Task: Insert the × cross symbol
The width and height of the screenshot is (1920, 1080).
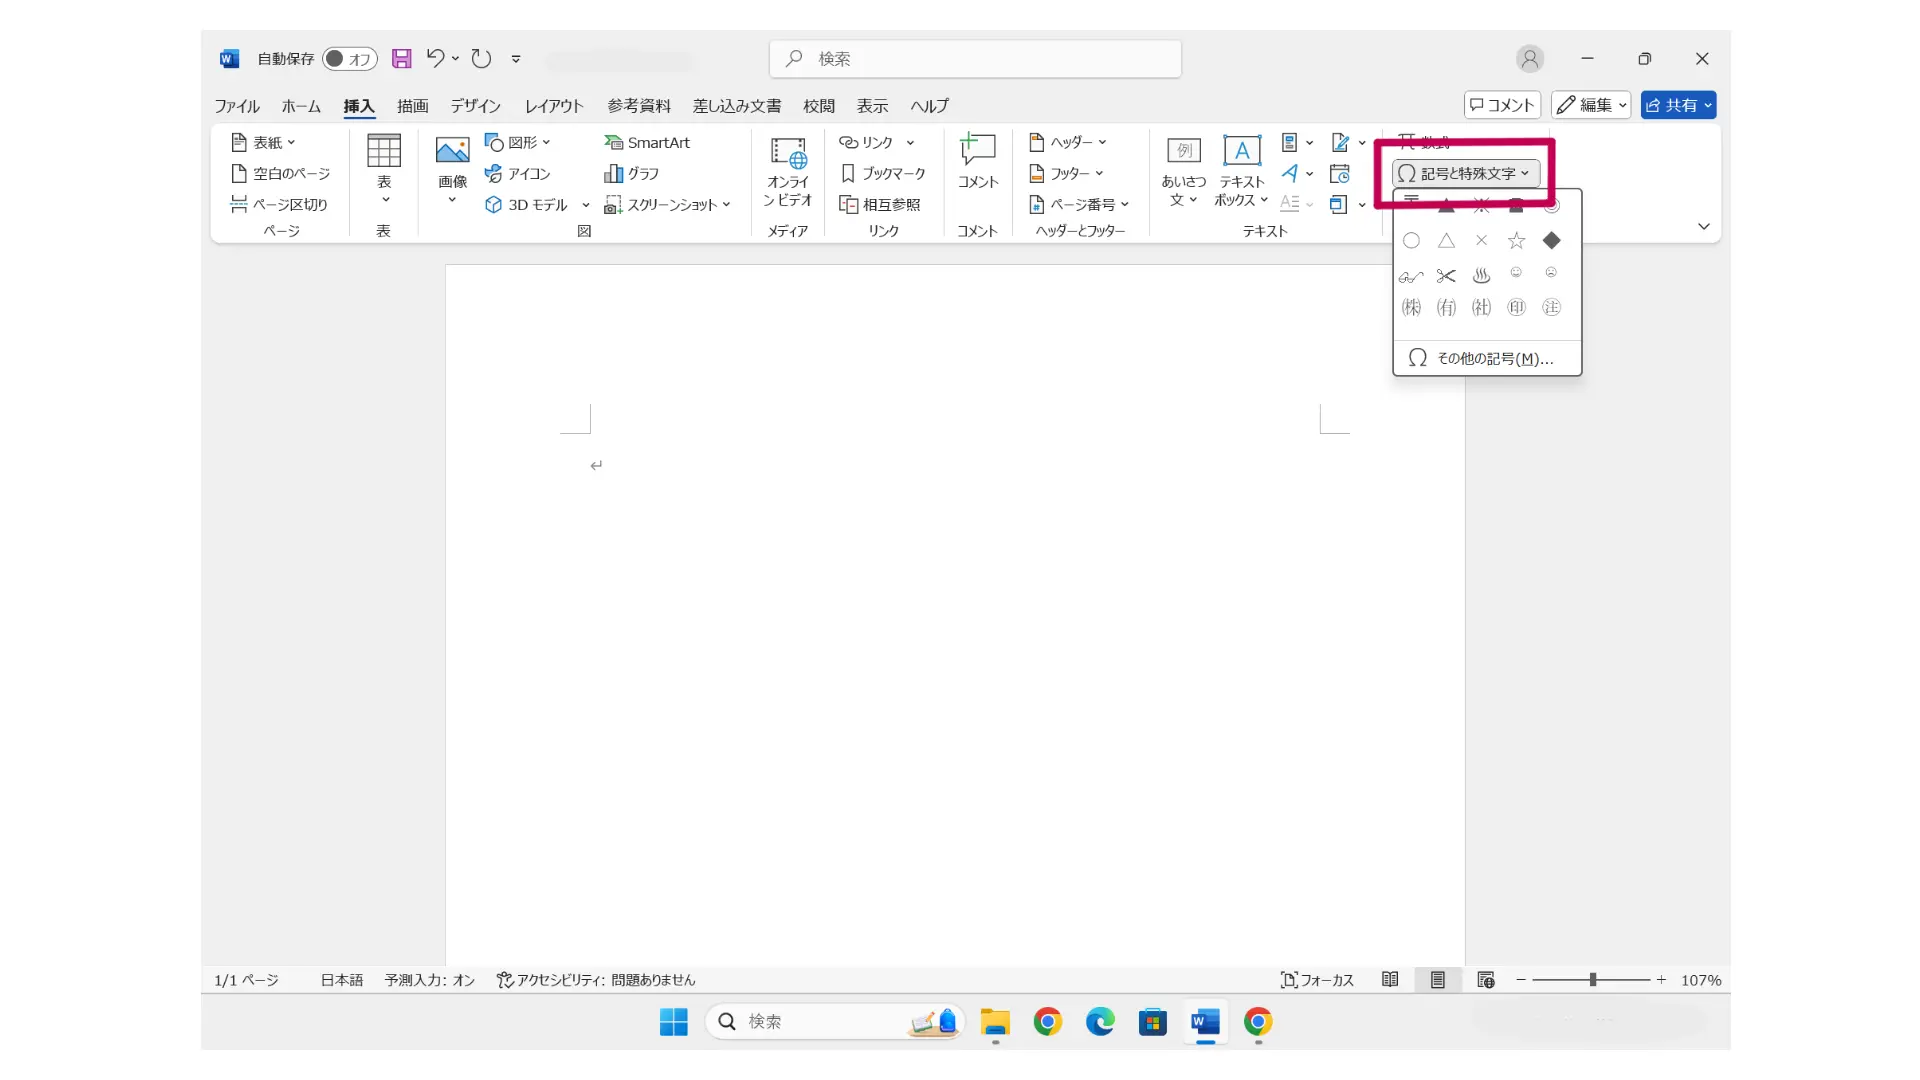Action: point(1481,240)
